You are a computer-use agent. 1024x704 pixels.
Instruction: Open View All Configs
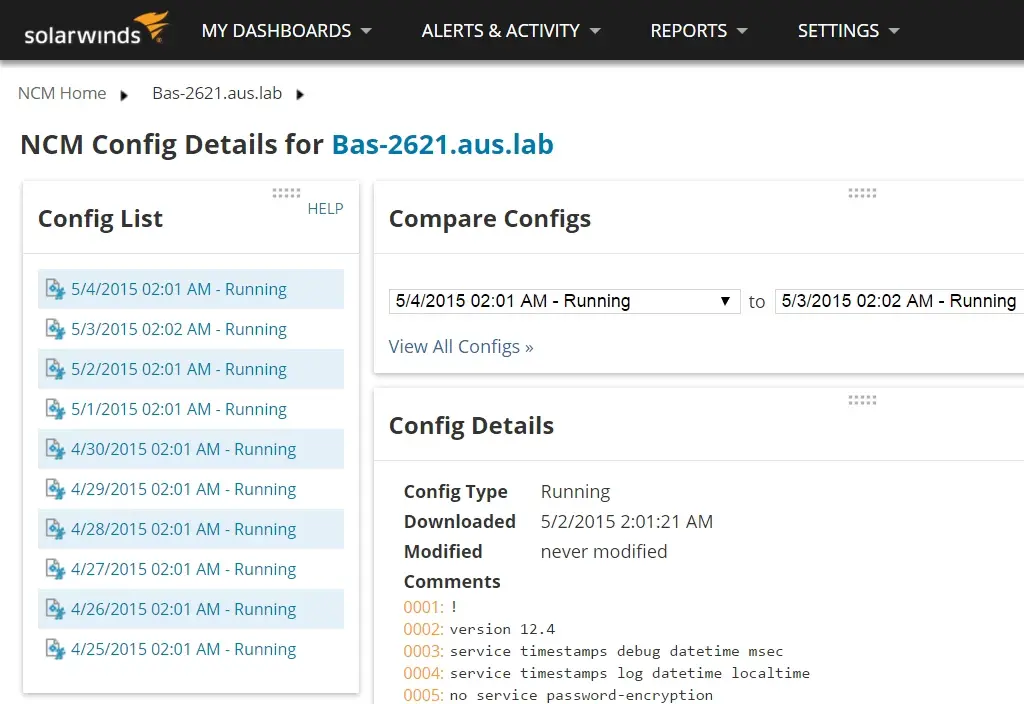pyautogui.click(x=460, y=346)
